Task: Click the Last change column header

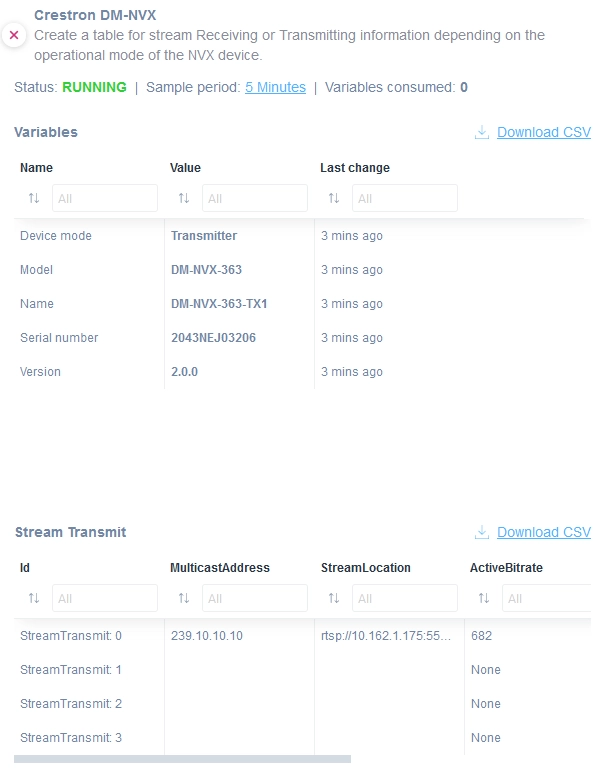Action: point(355,168)
